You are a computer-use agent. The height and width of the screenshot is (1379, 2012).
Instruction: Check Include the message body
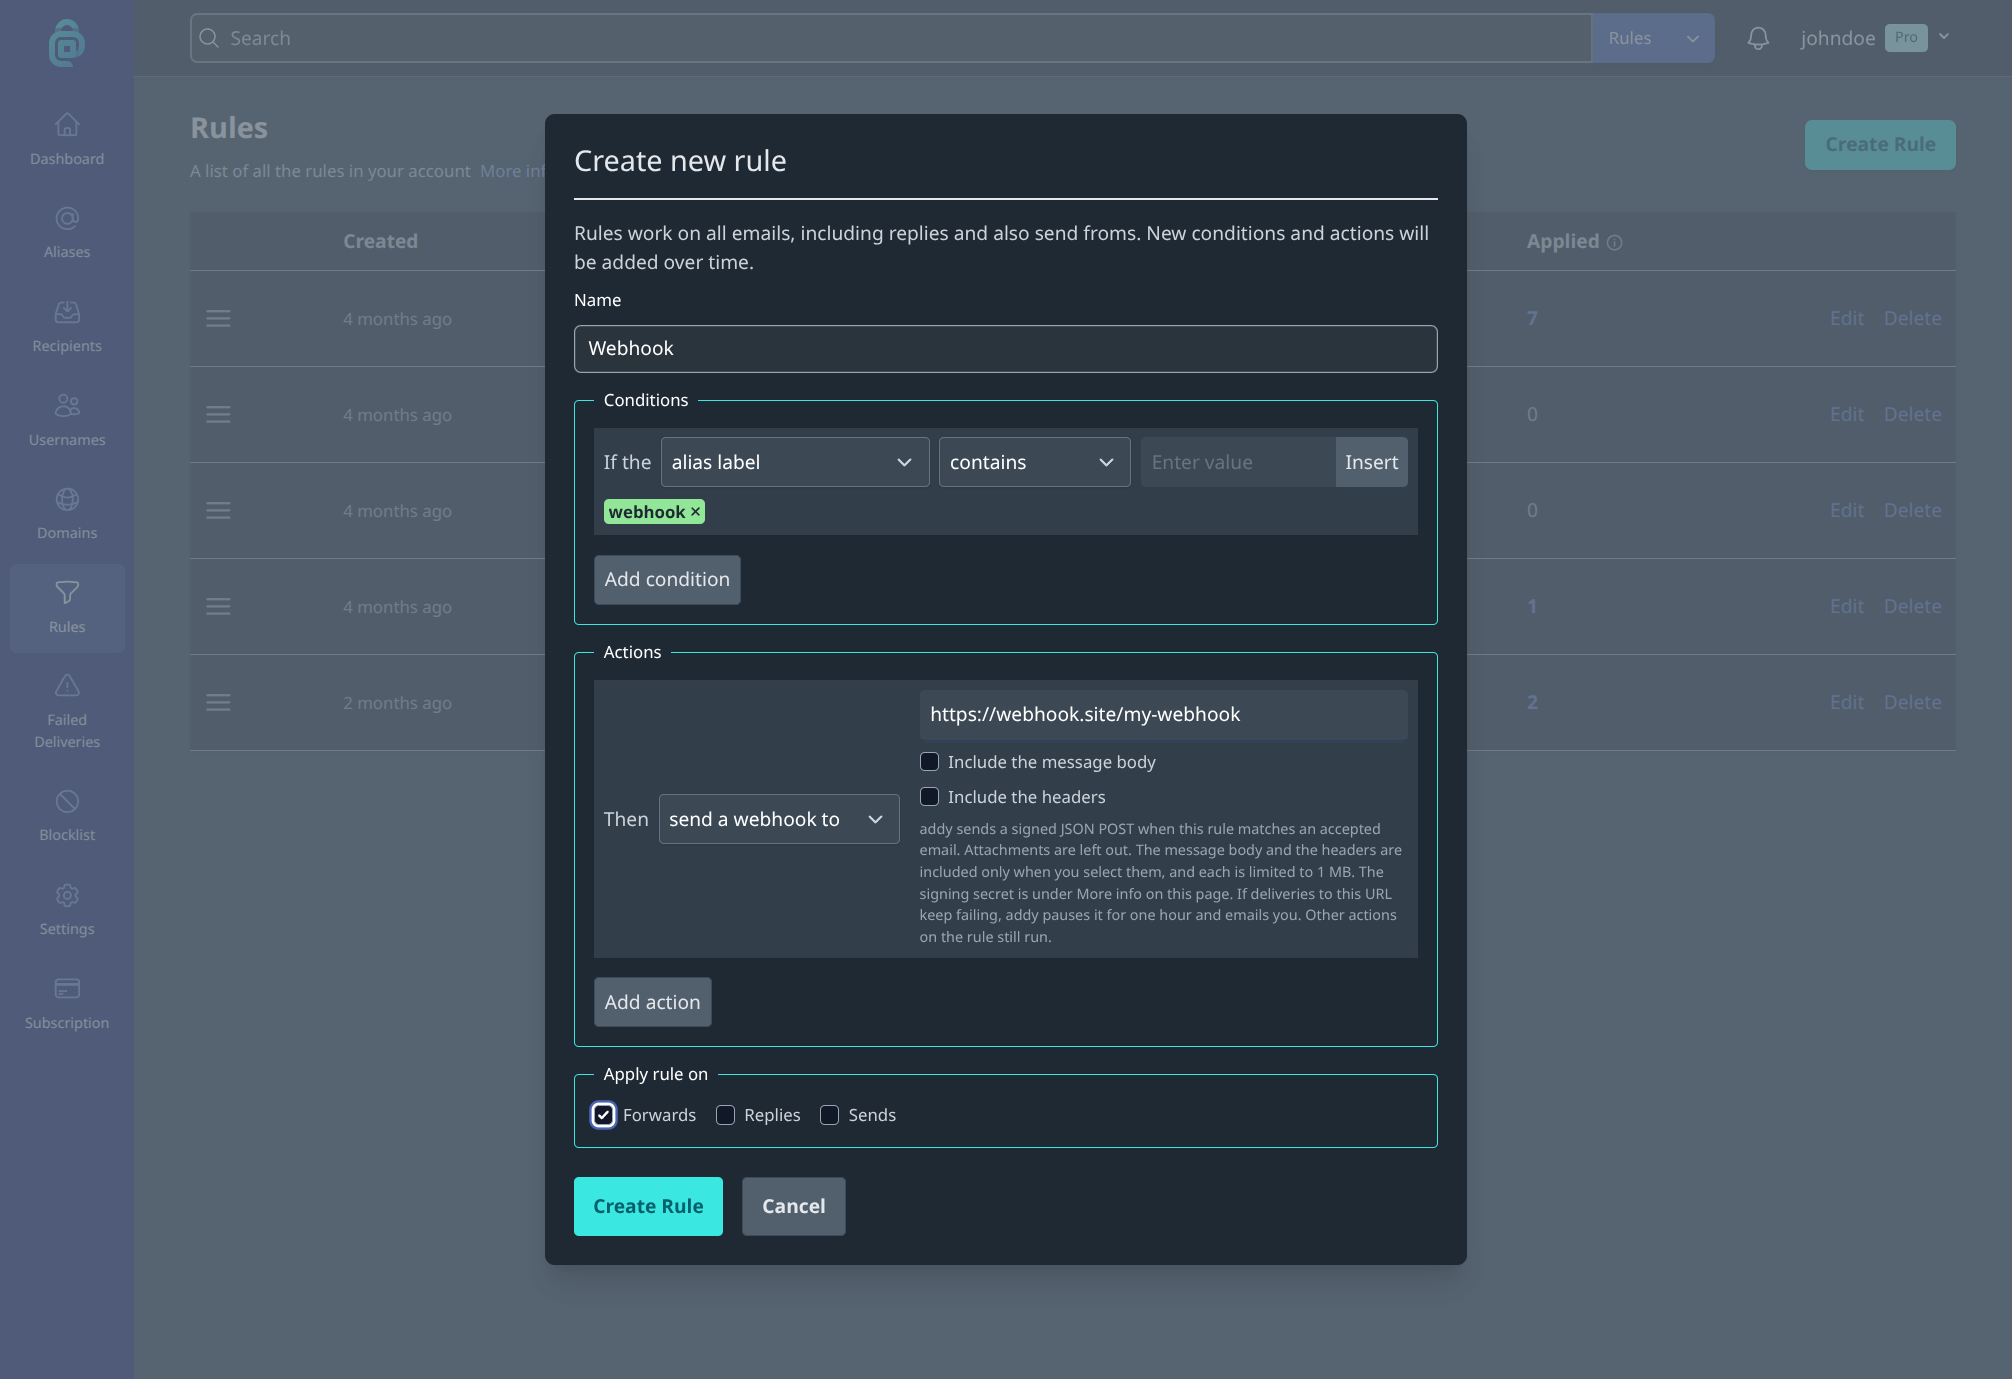click(x=929, y=762)
